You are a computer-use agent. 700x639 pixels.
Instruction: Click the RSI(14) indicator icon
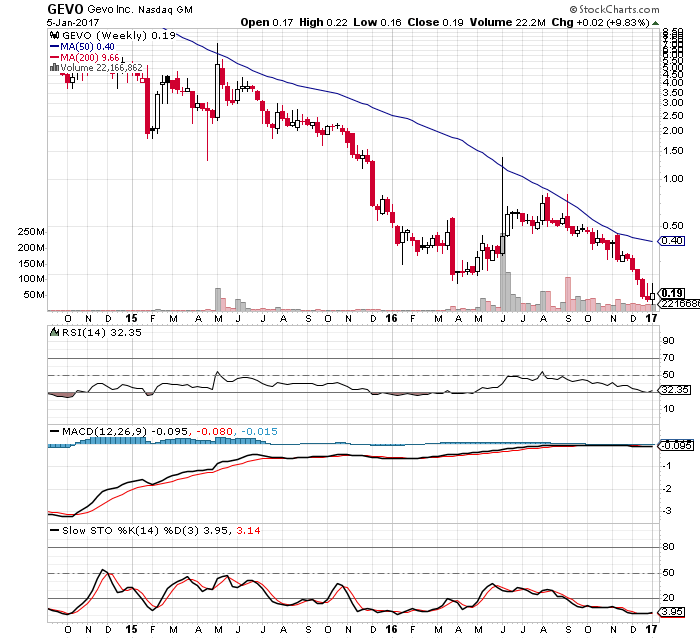tap(54, 332)
